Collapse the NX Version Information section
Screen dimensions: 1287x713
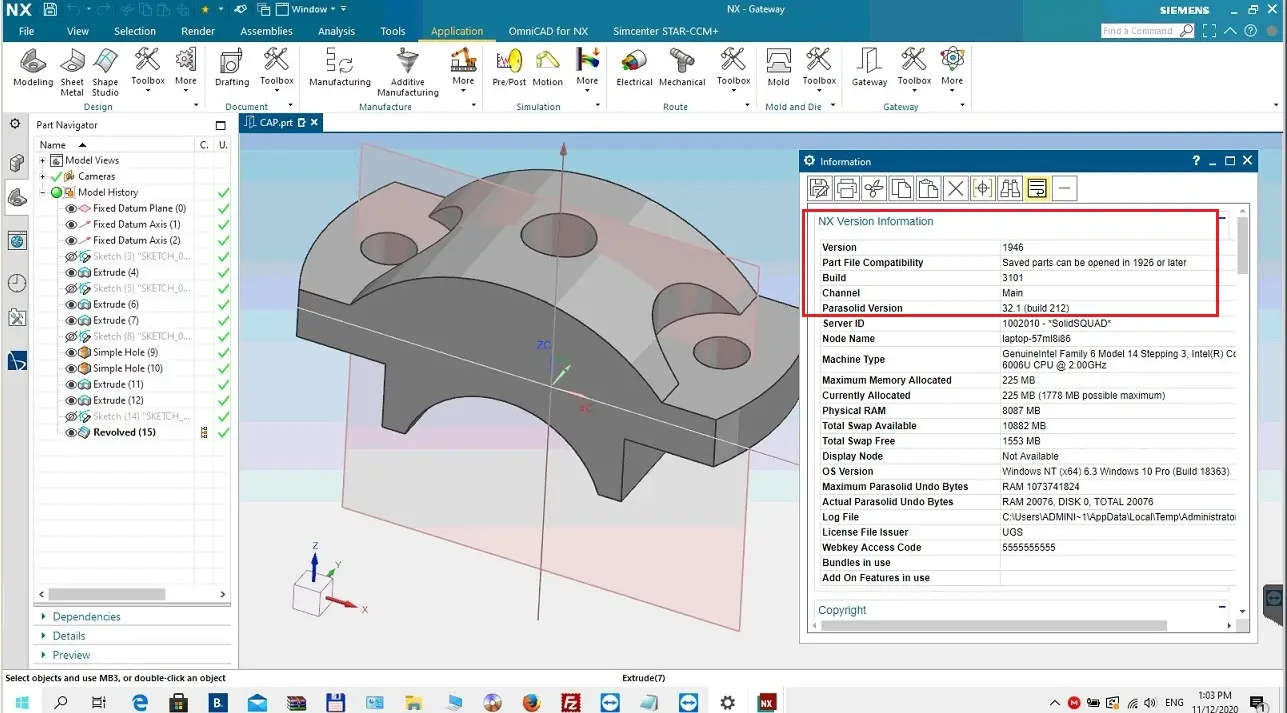(x=1222, y=216)
